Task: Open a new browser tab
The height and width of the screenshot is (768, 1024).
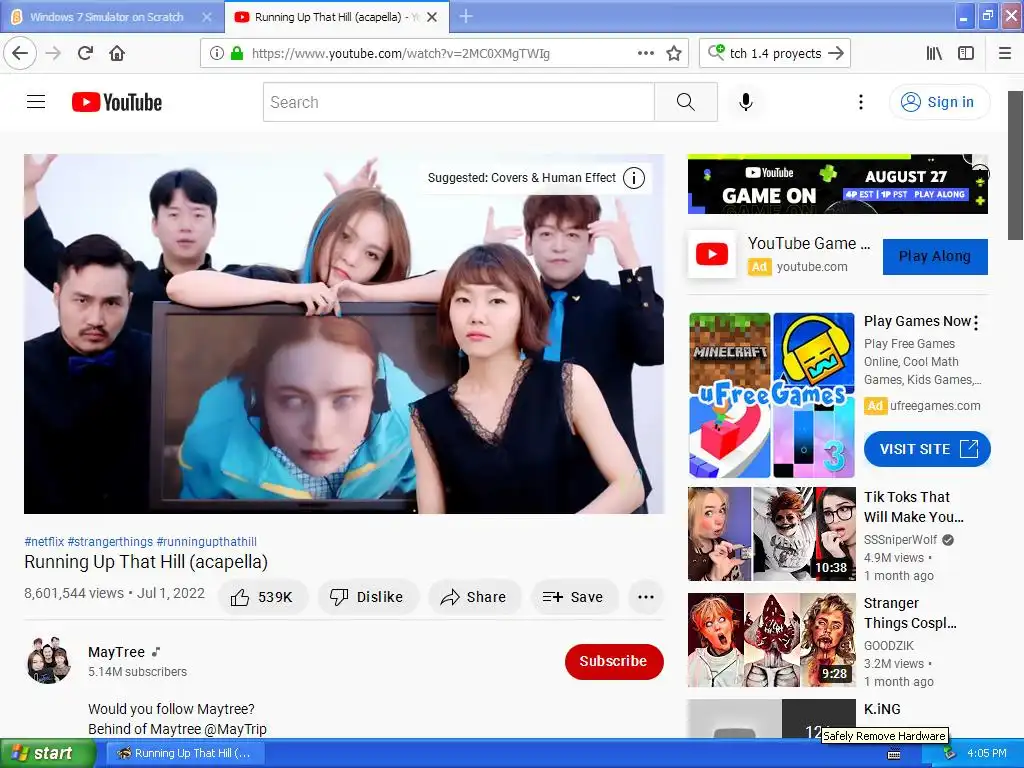Action: pos(466,16)
